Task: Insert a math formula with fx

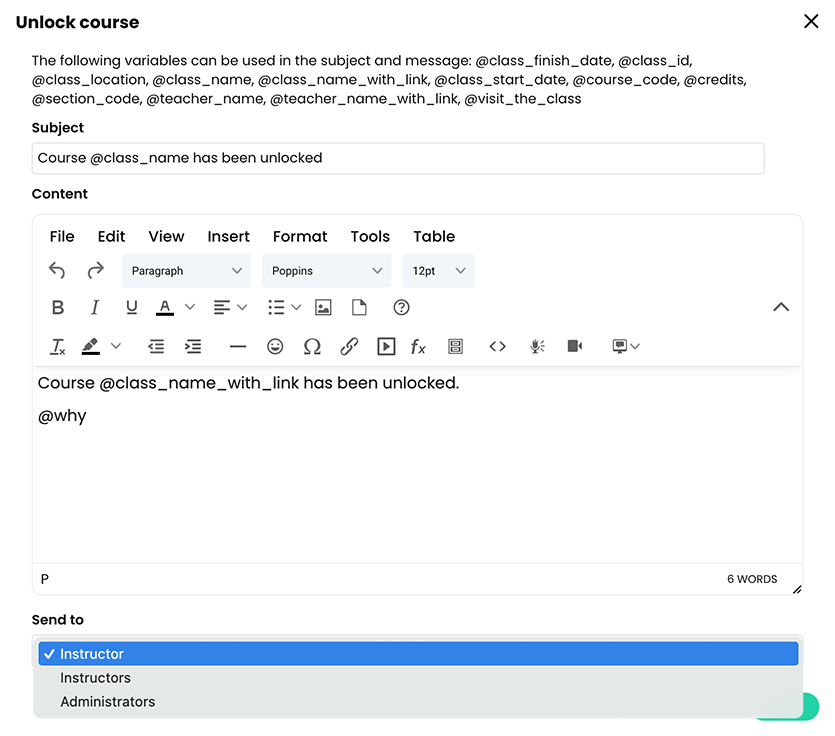Action: click(417, 346)
